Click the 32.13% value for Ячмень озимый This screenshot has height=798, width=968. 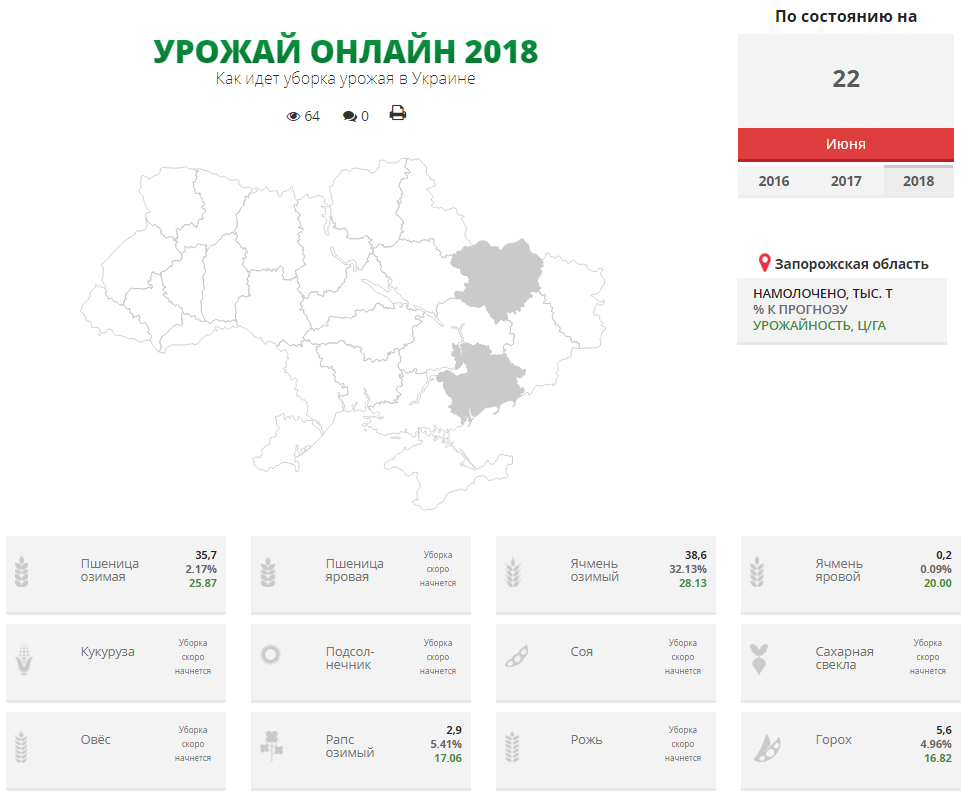tap(688, 569)
